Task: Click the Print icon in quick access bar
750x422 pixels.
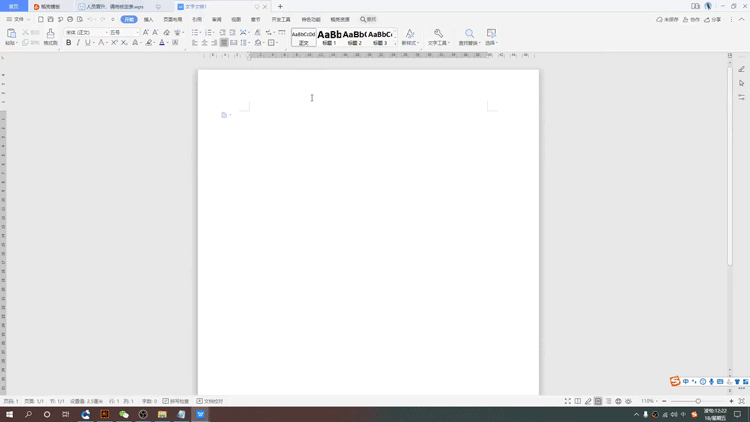Action: [70, 19]
